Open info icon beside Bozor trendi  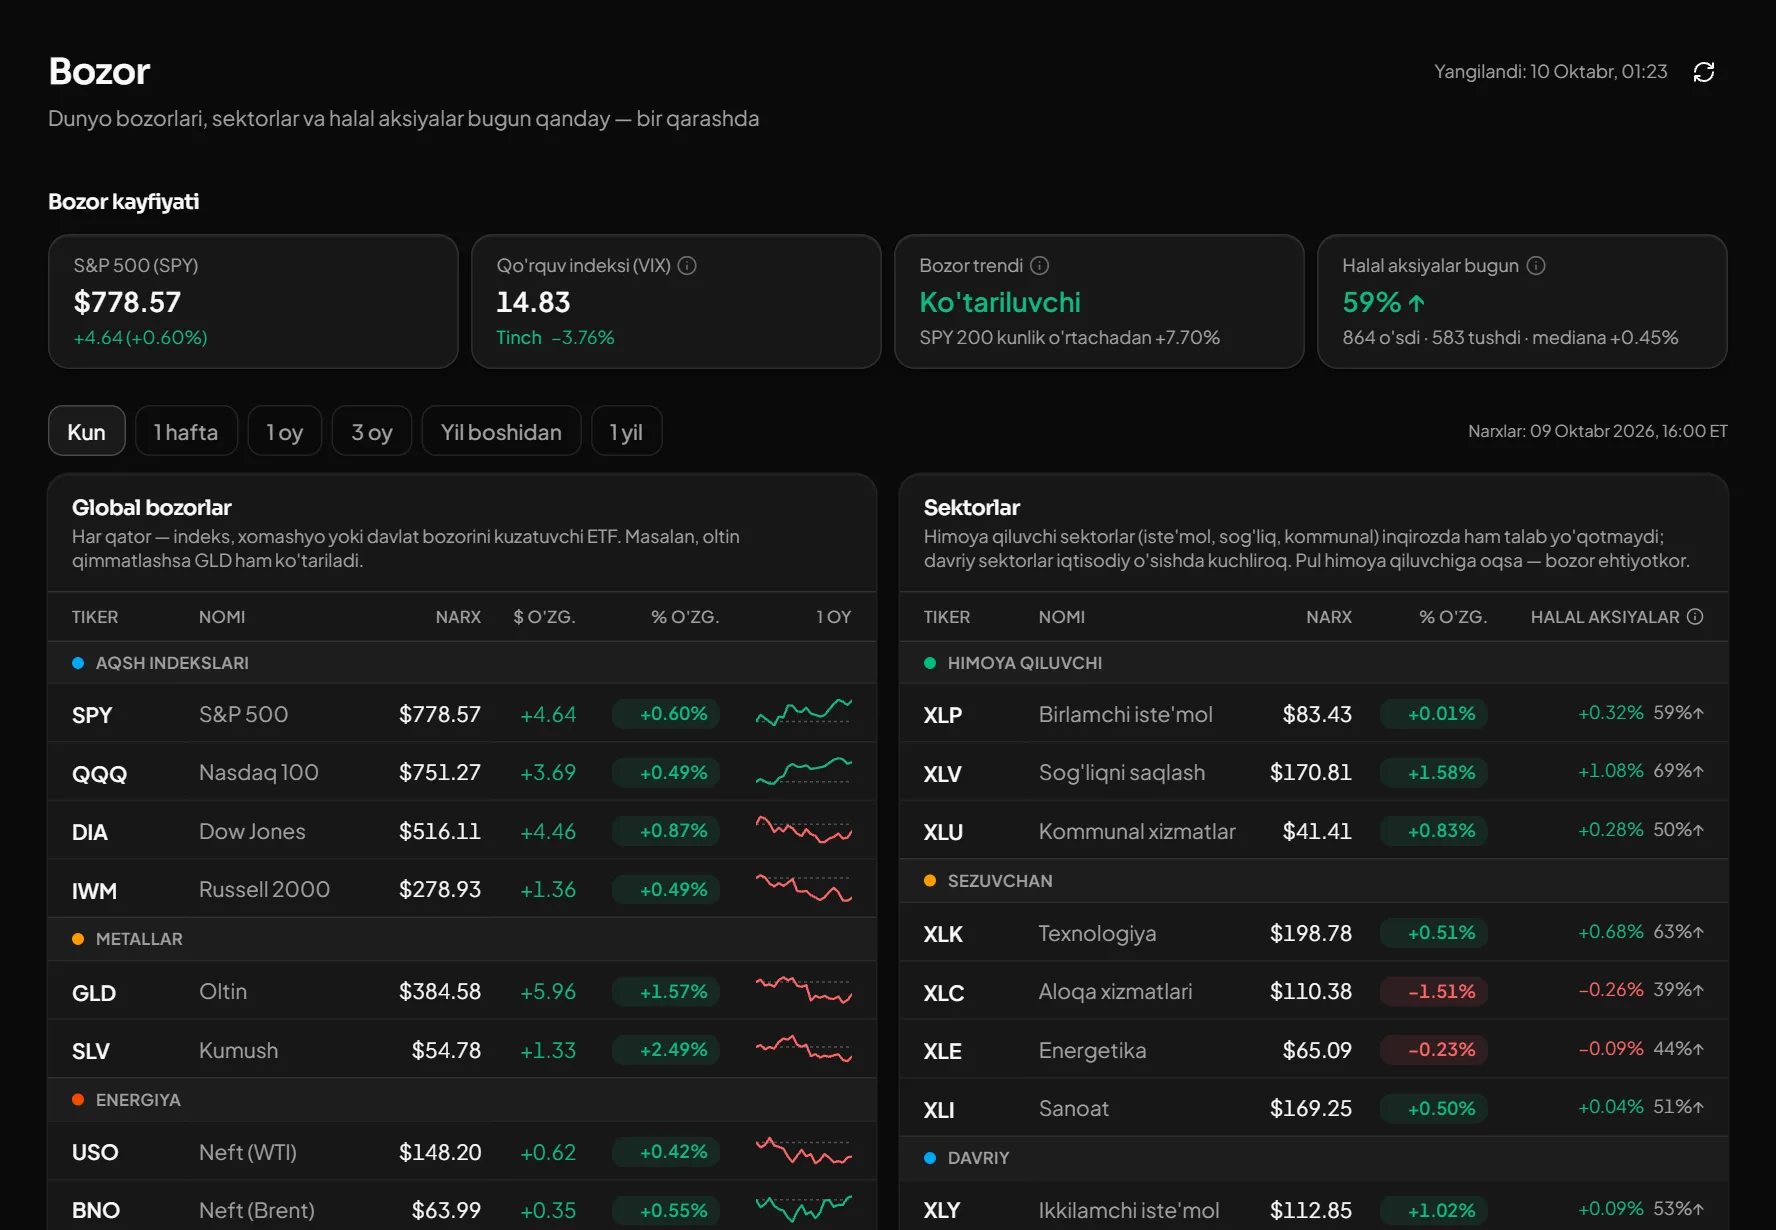(1040, 266)
